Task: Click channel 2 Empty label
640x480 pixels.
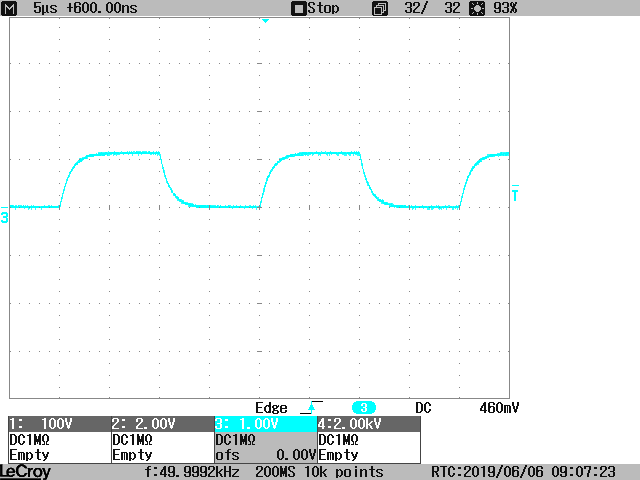Action: 132,455
